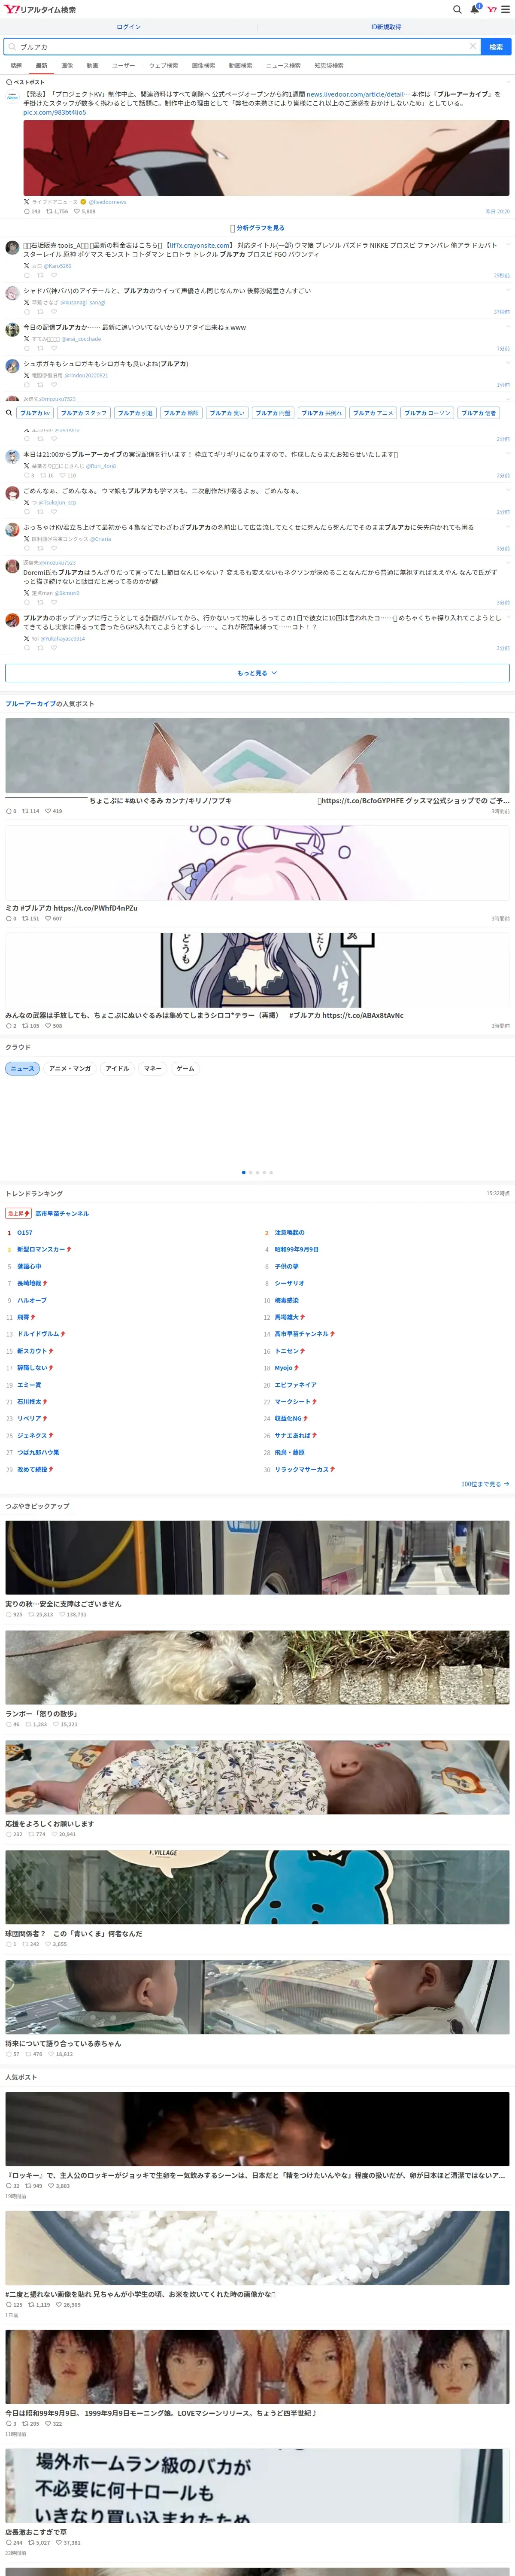Image resolution: width=515 pixels, height=2576 pixels.
Task: Click the blue 検索 search button
Action: click(496, 46)
